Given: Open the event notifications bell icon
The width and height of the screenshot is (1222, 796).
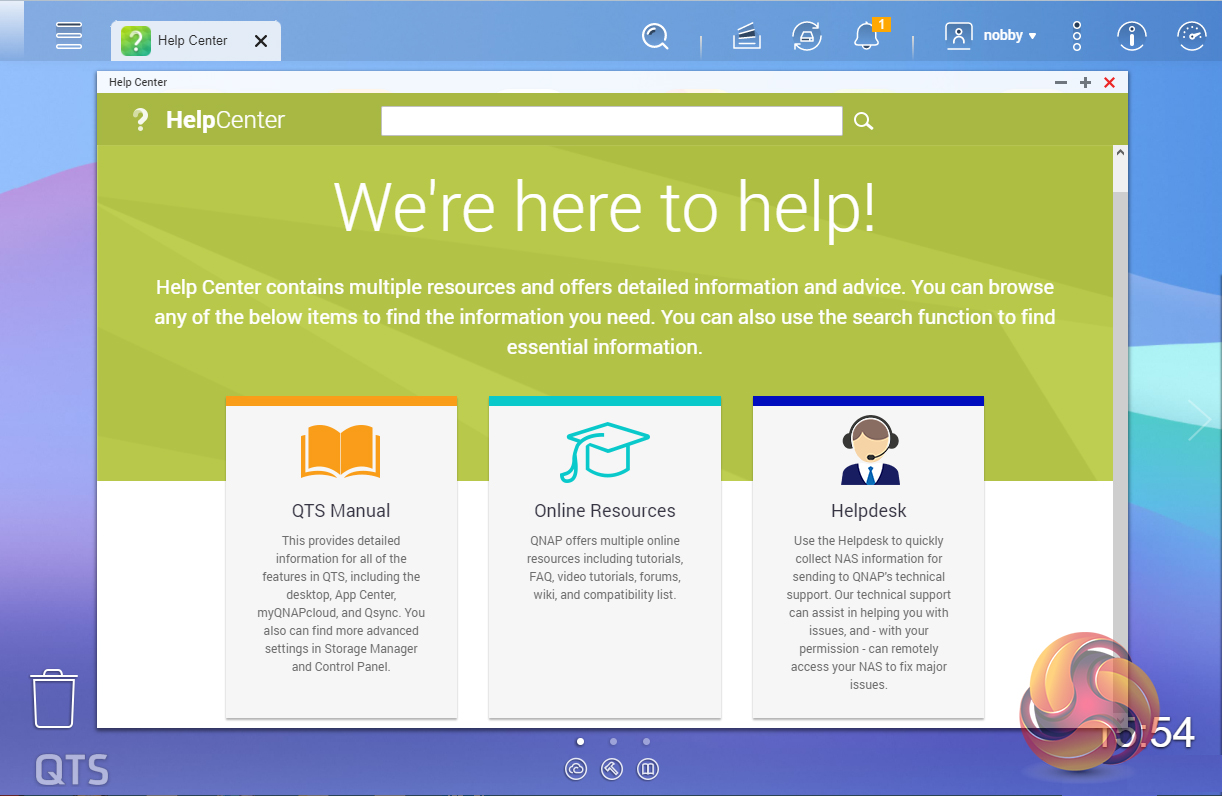Looking at the screenshot, I should (867, 36).
